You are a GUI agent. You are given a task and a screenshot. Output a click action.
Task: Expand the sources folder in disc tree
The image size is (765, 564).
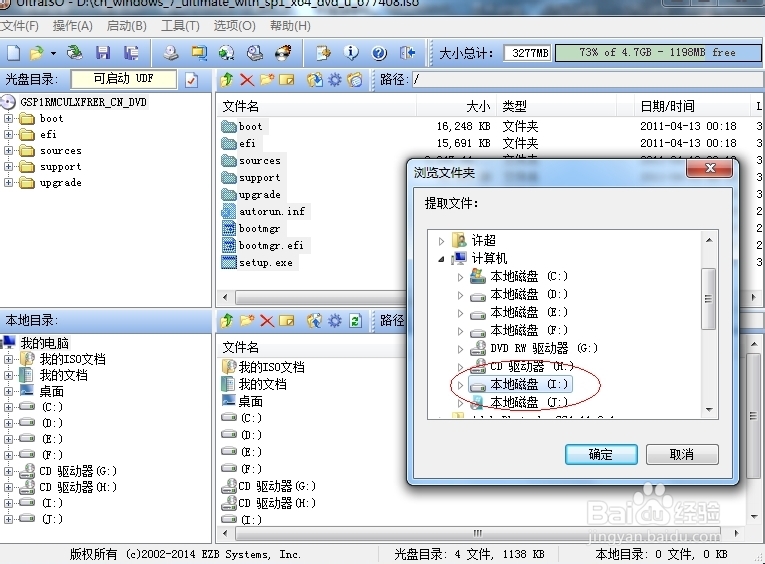[8, 151]
